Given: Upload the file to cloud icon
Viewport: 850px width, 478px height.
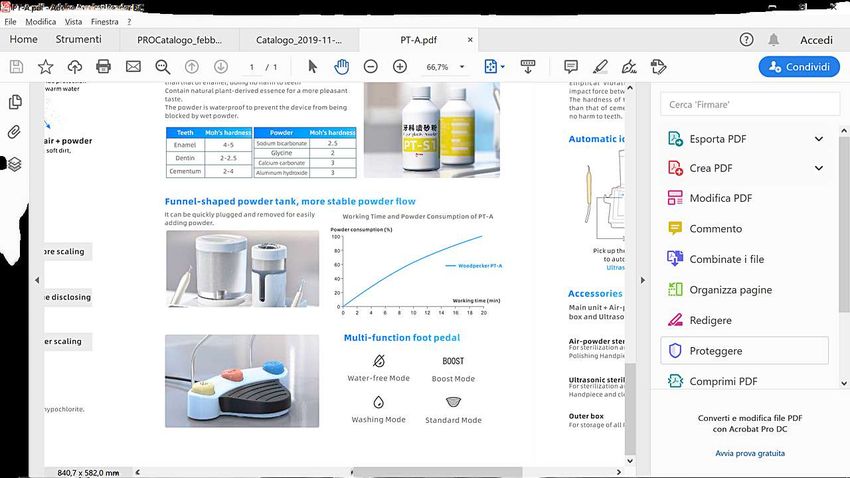Looking at the screenshot, I should (x=75, y=67).
